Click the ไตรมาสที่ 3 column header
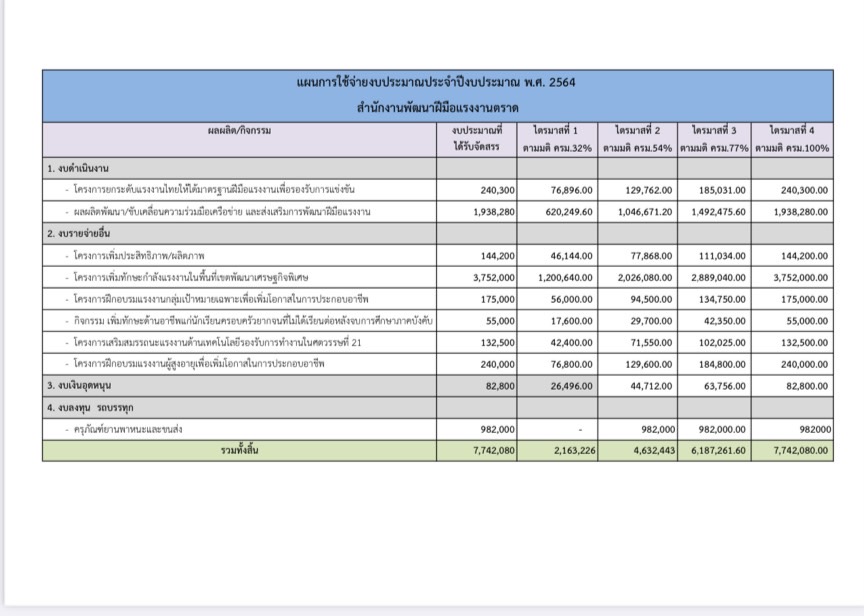864x616 pixels. click(x=714, y=139)
